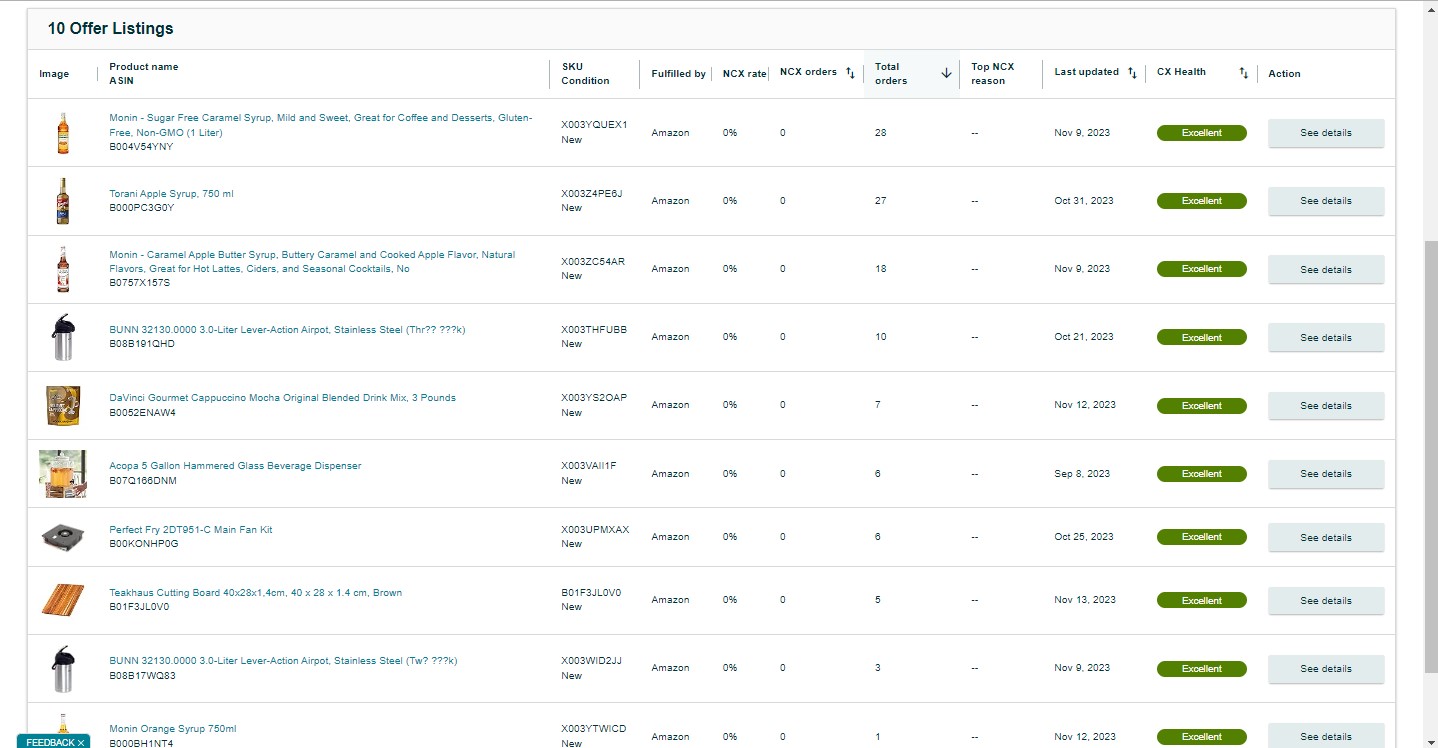Open the Torani Apple Syrup, 750 ml link
The image size is (1438, 748).
tap(171, 194)
